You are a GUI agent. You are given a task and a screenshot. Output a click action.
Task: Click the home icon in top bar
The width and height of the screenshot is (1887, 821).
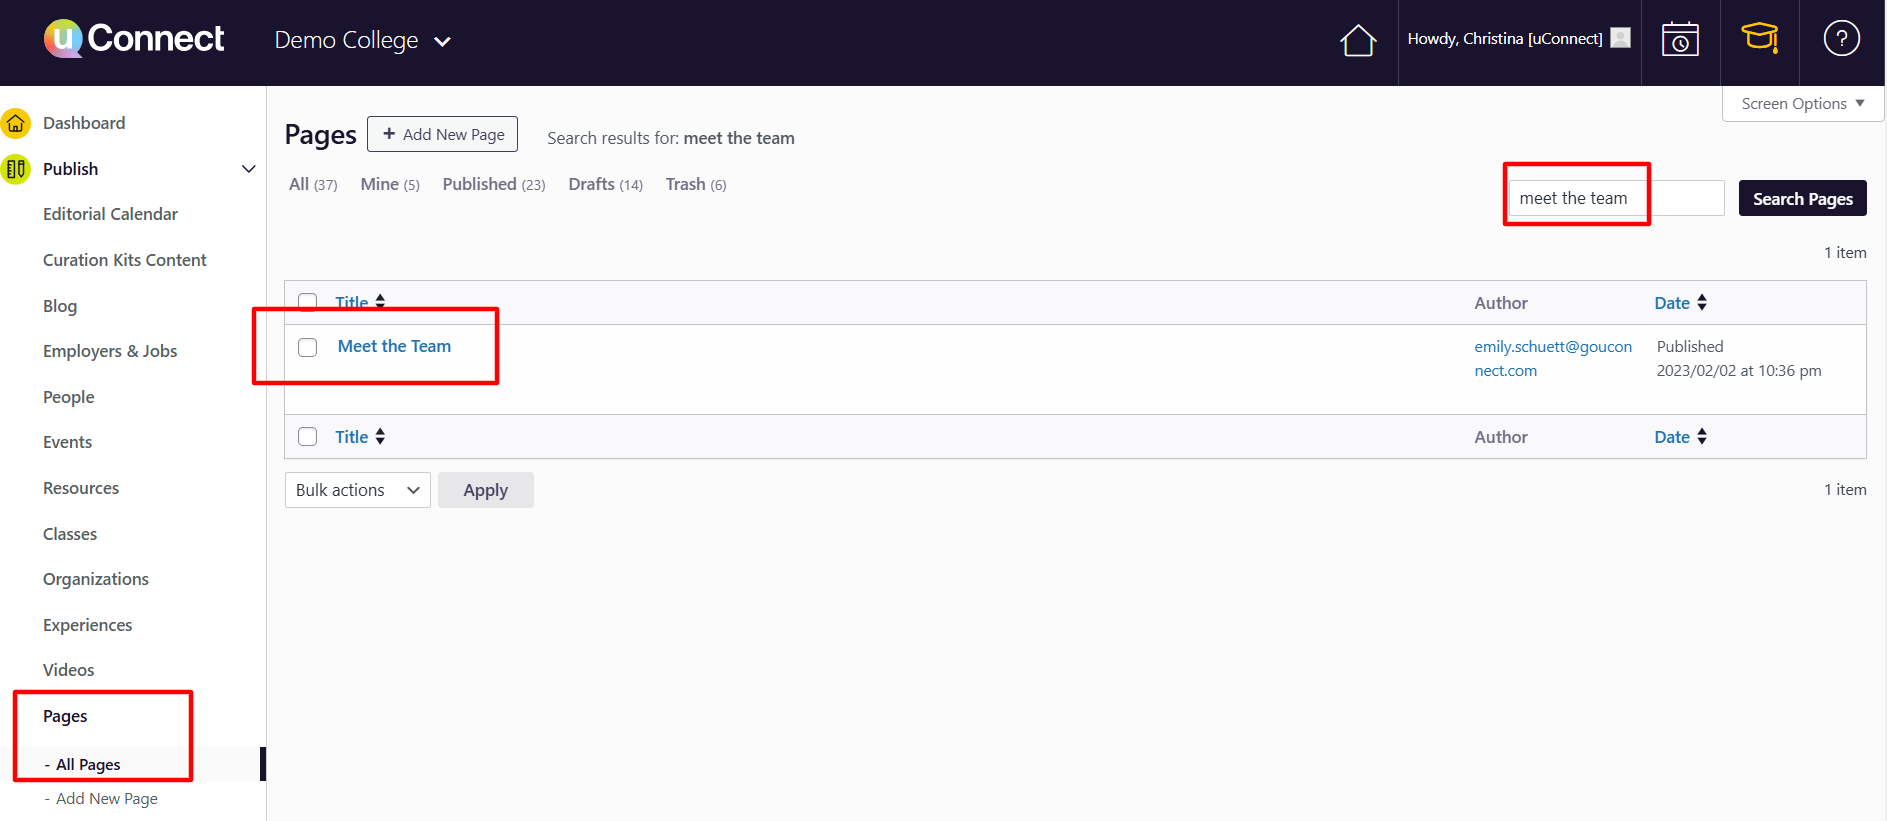1358,41
